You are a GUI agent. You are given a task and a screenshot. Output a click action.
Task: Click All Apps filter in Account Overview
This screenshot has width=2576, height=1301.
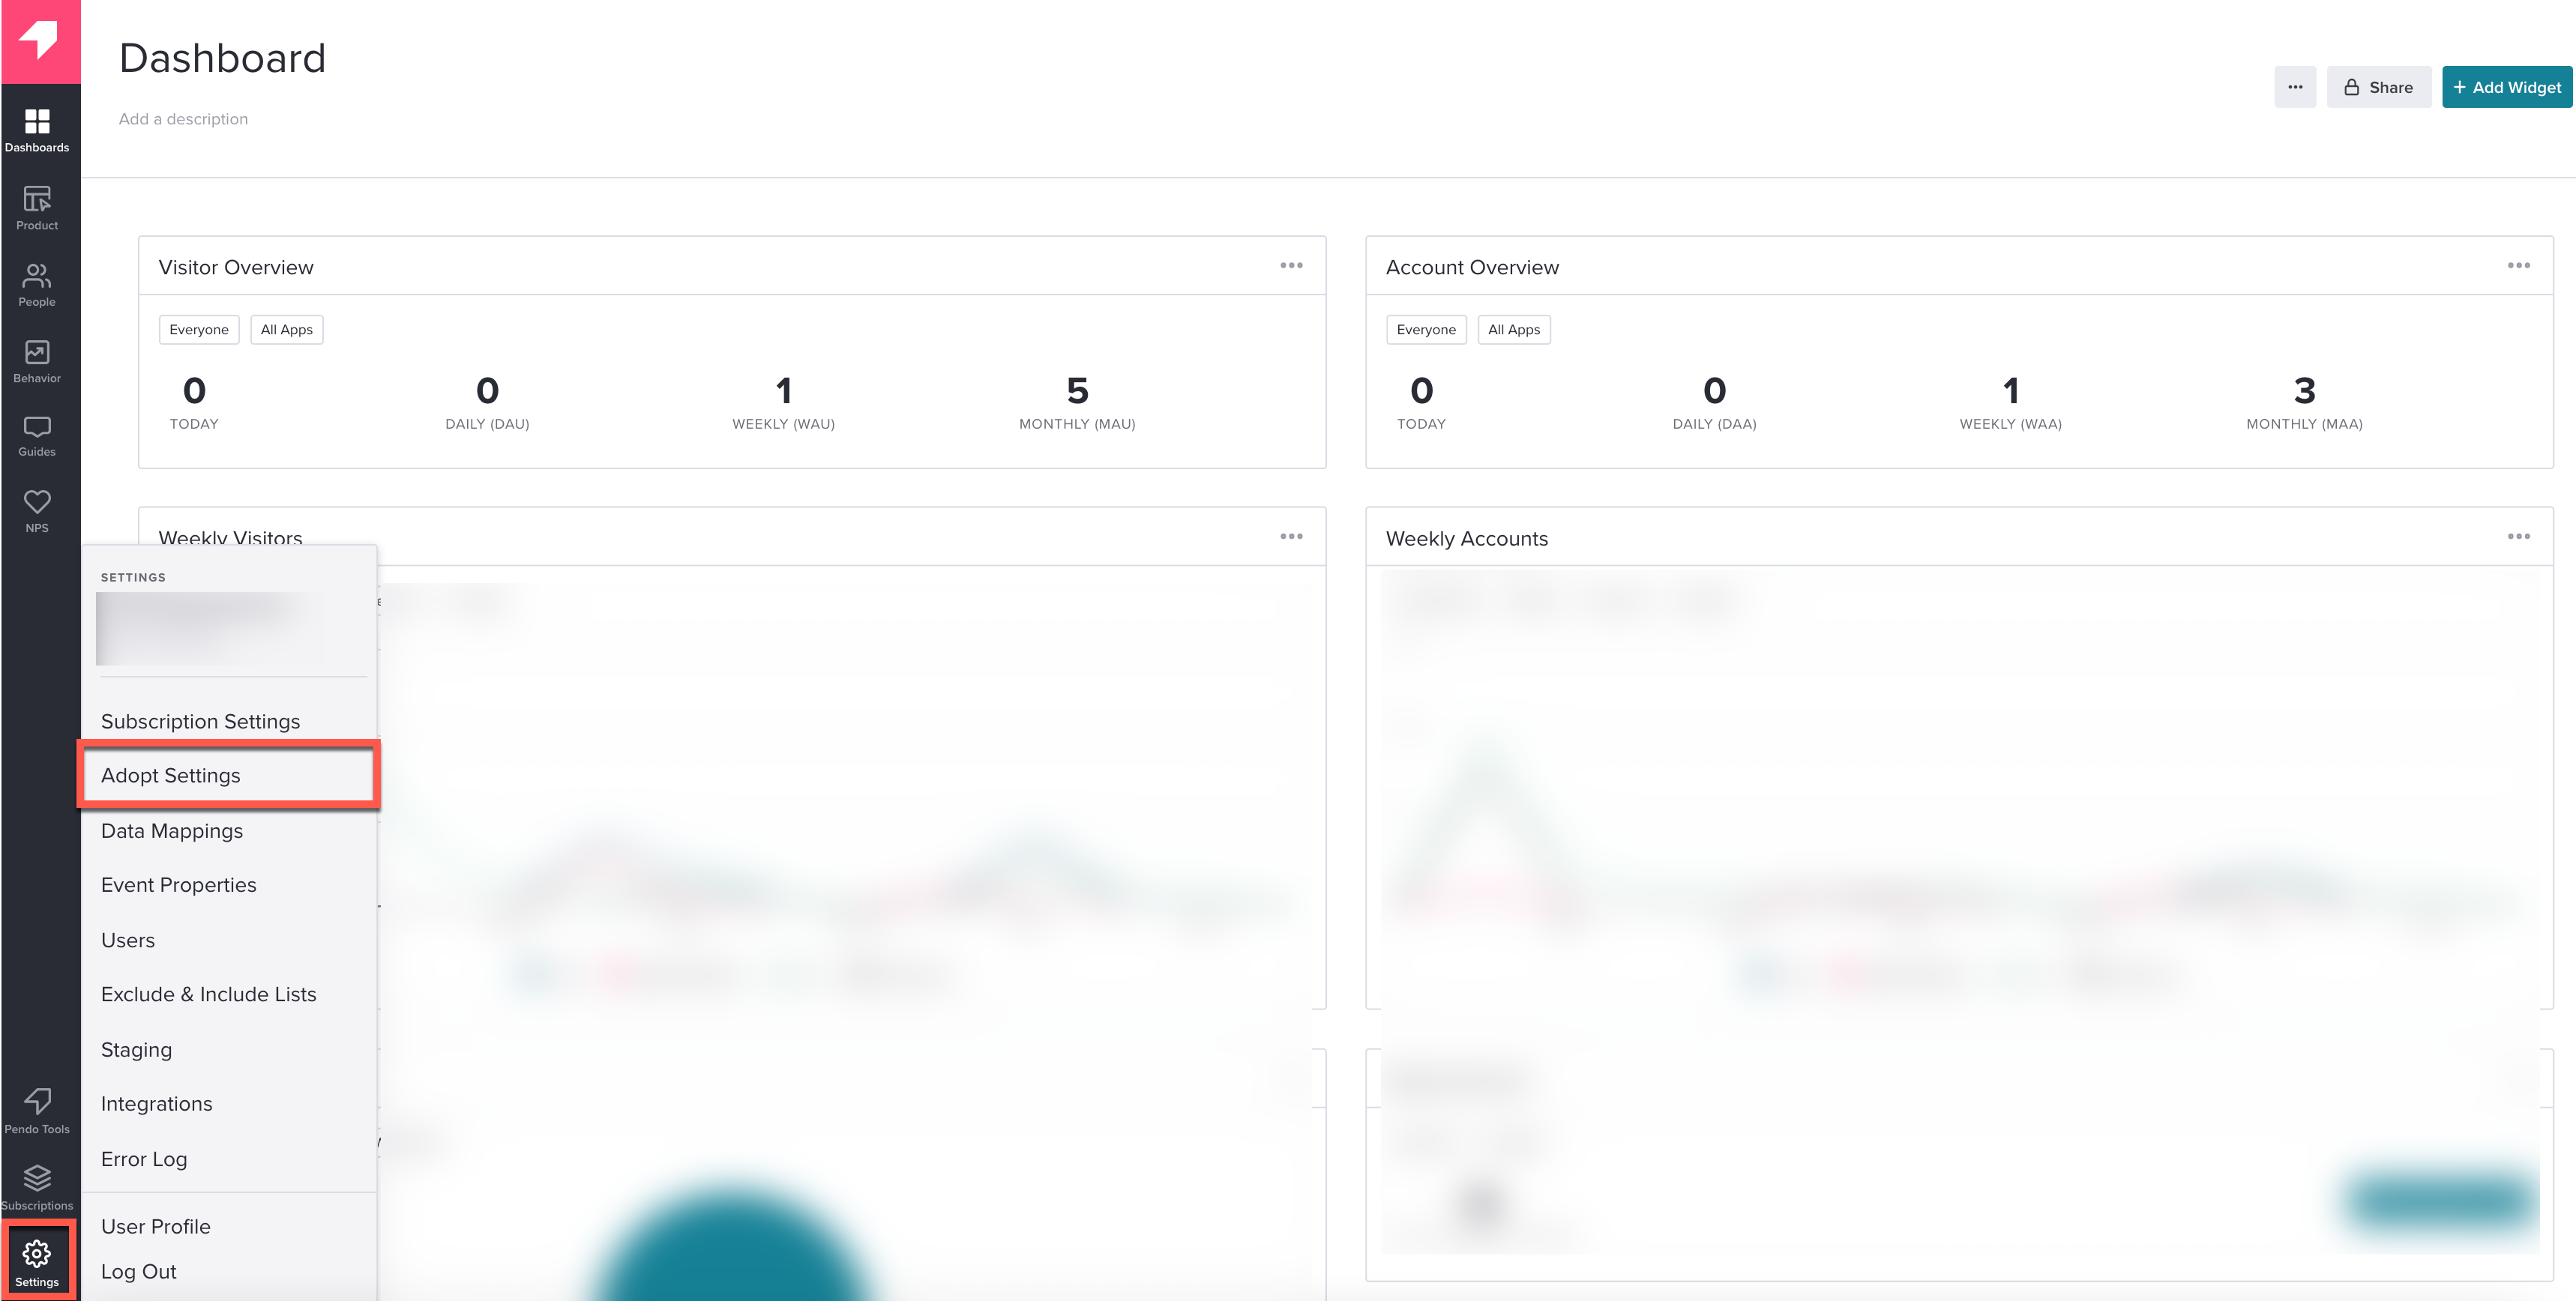1514,330
